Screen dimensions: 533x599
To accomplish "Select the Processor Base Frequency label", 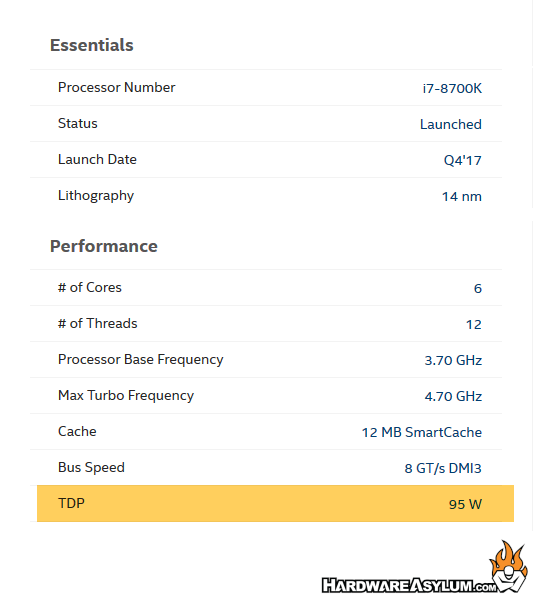I will tap(141, 359).
